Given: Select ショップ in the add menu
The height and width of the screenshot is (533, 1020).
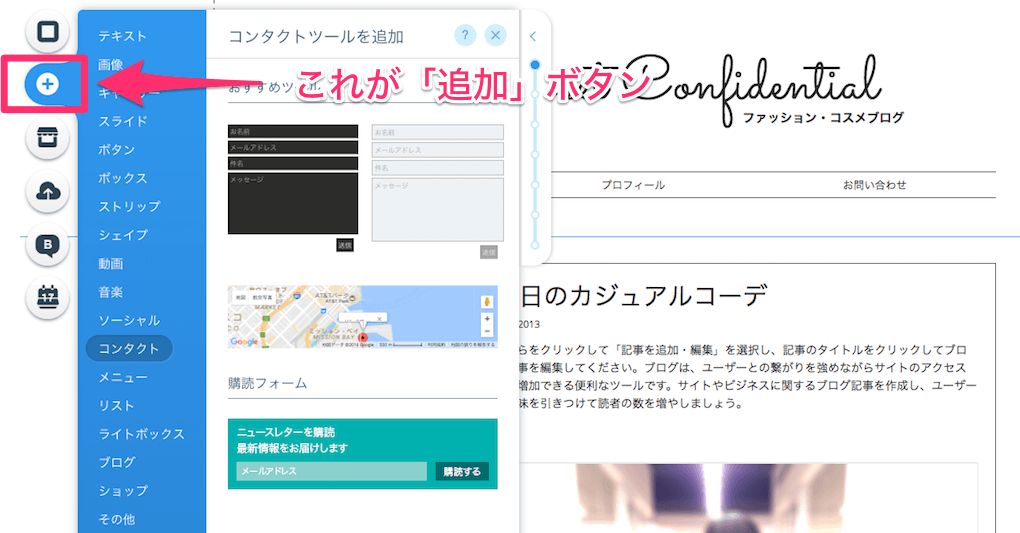Looking at the screenshot, I should coord(122,491).
